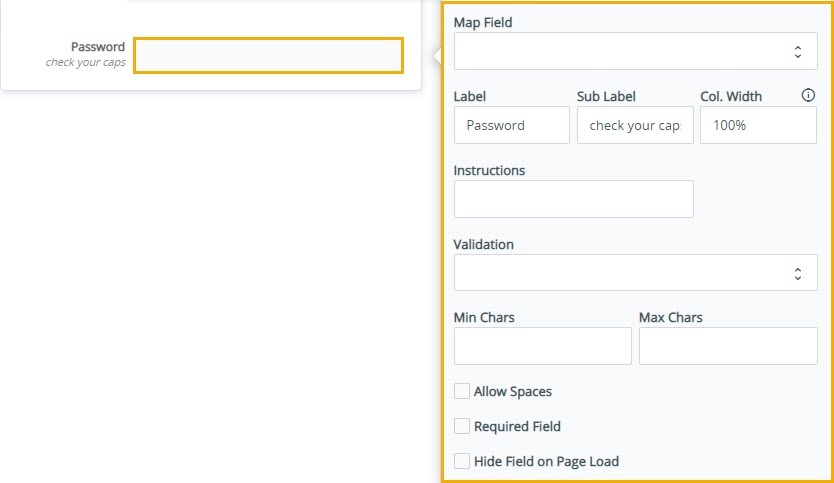Click the Map Field heading text
Viewport: 834px width, 483px height.
coord(483,22)
